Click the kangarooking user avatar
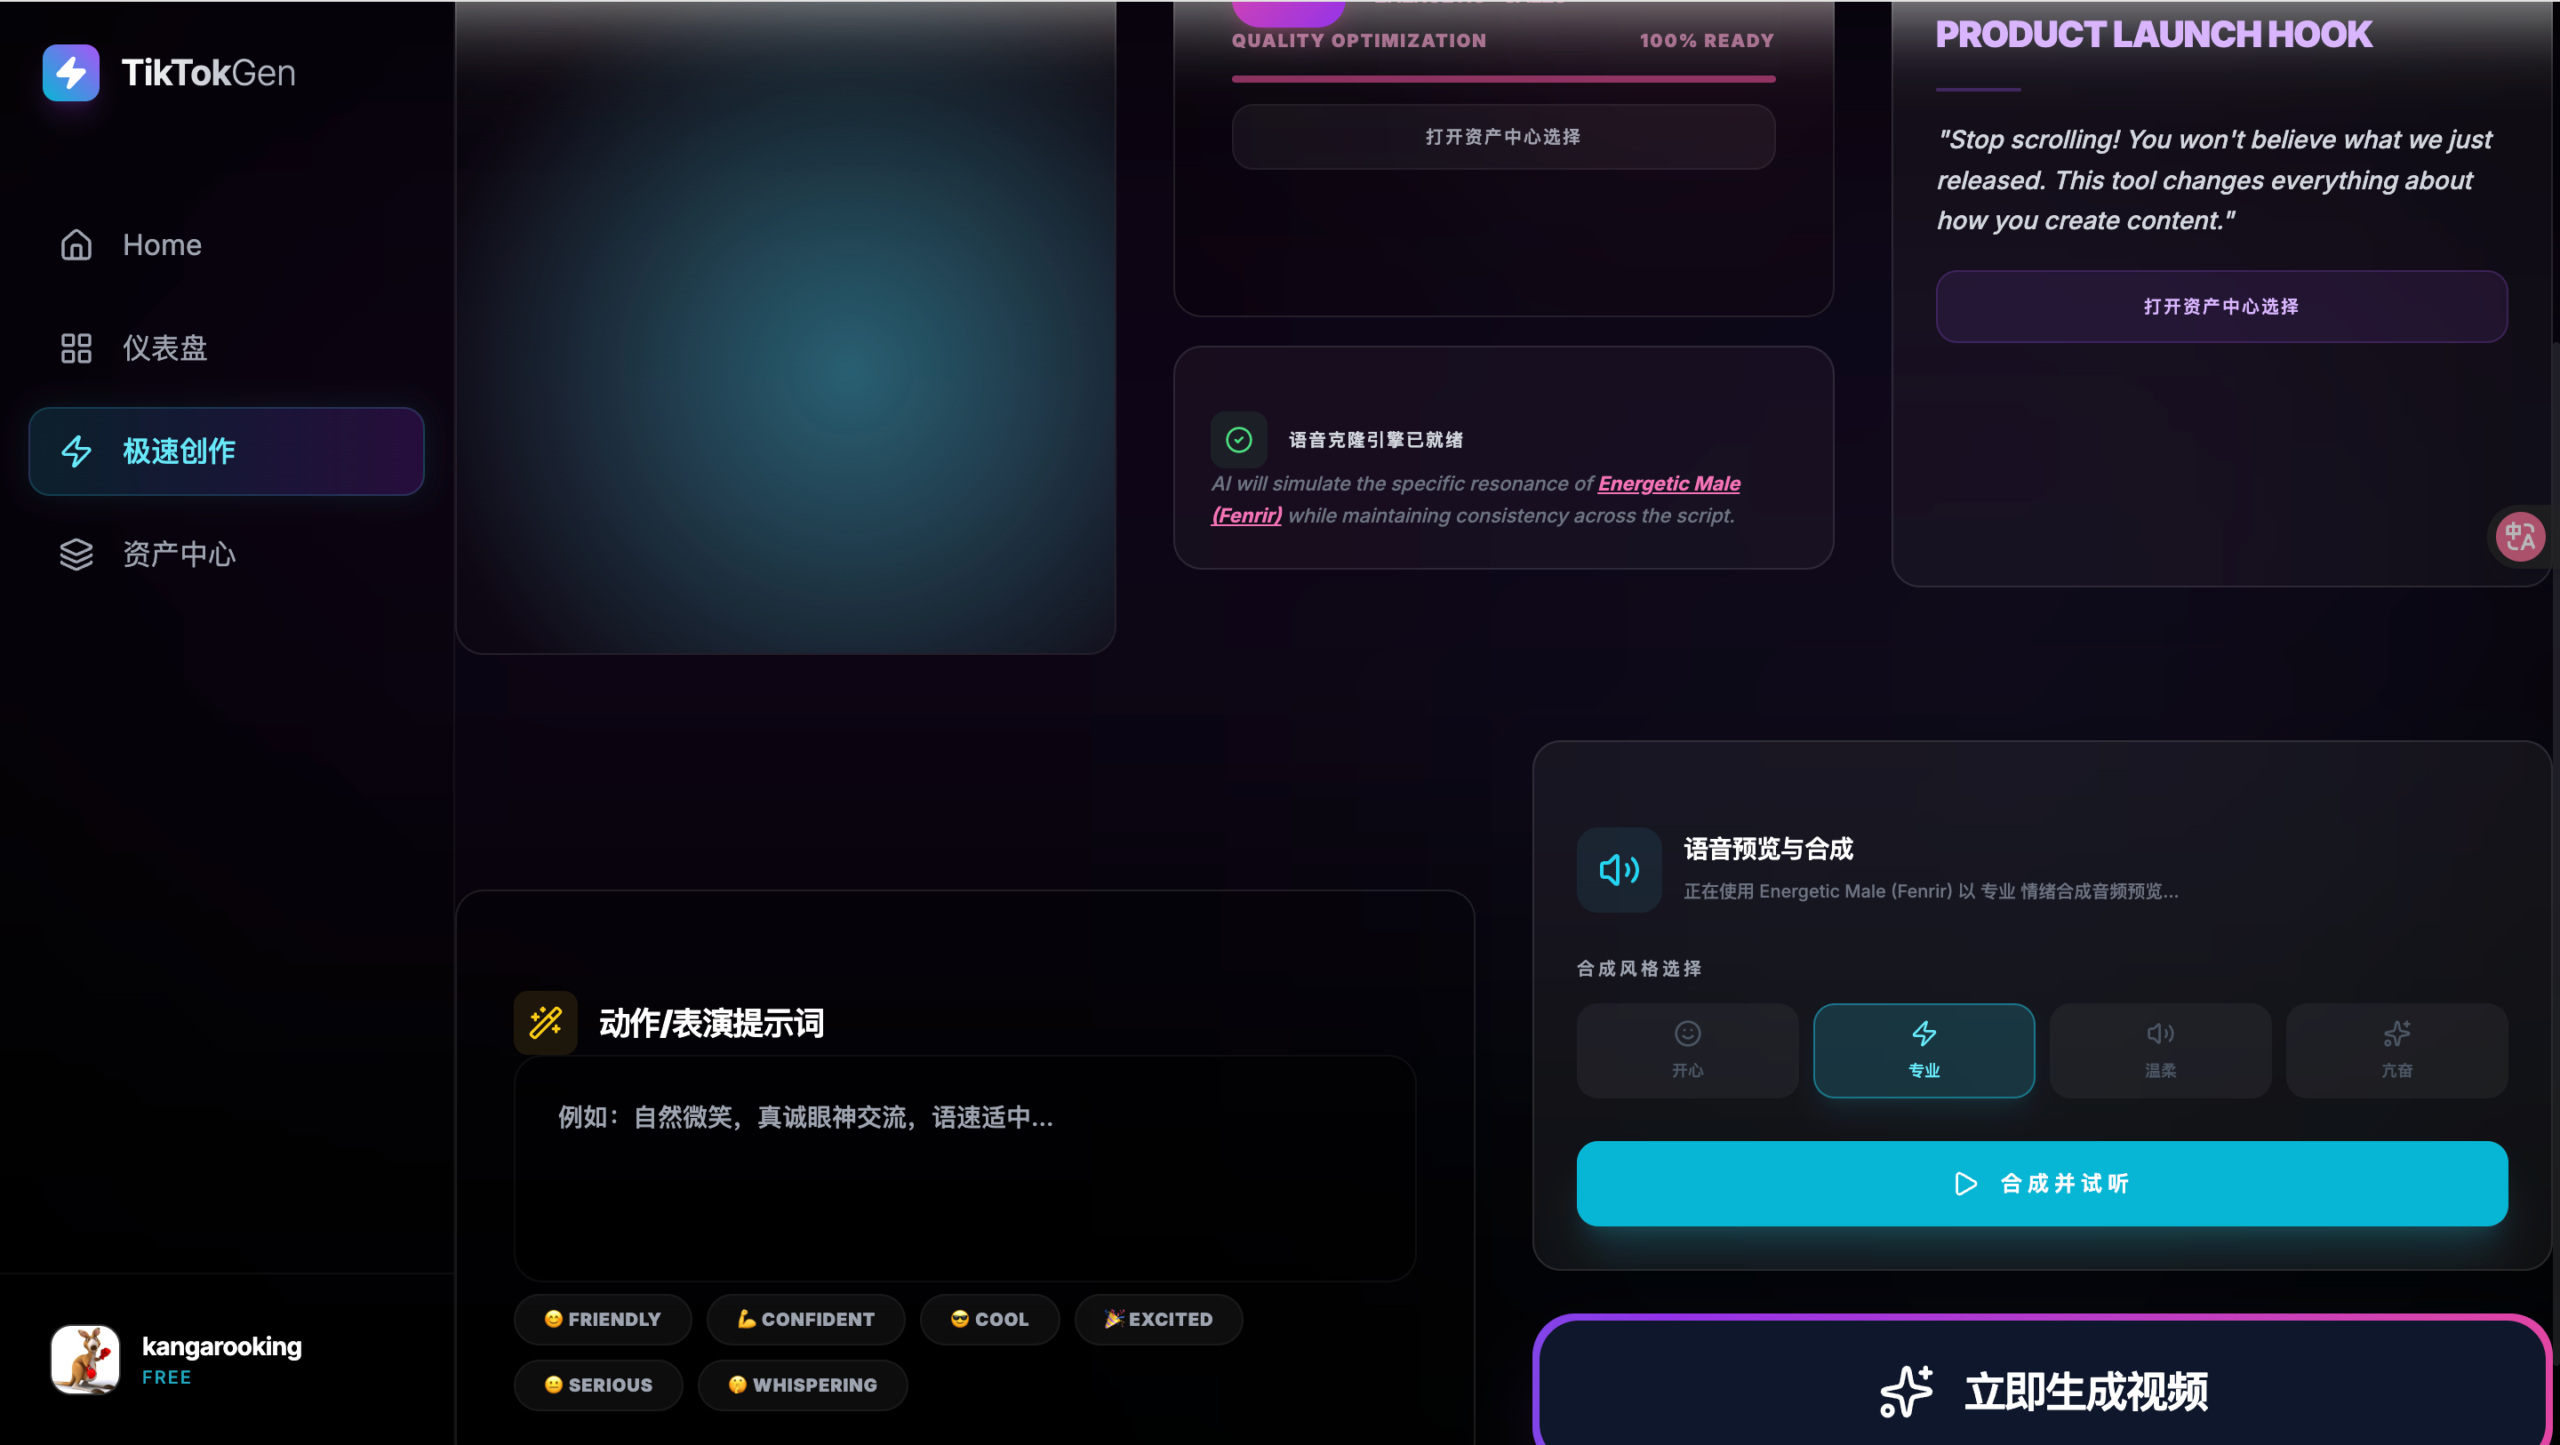The height and width of the screenshot is (1445, 2560). pyautogui.click(x=86, y=1359)
